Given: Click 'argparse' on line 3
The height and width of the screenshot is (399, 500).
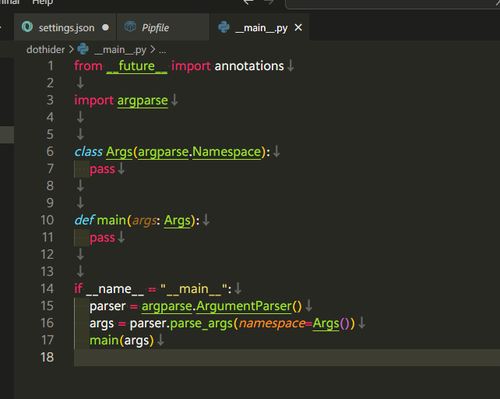Looking at the screenshot, I should [x=142, y=101].
